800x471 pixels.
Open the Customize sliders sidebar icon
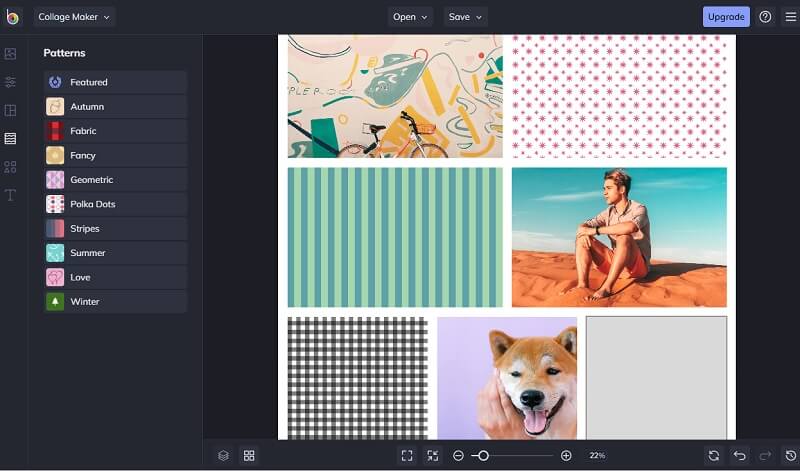point(11,82)
